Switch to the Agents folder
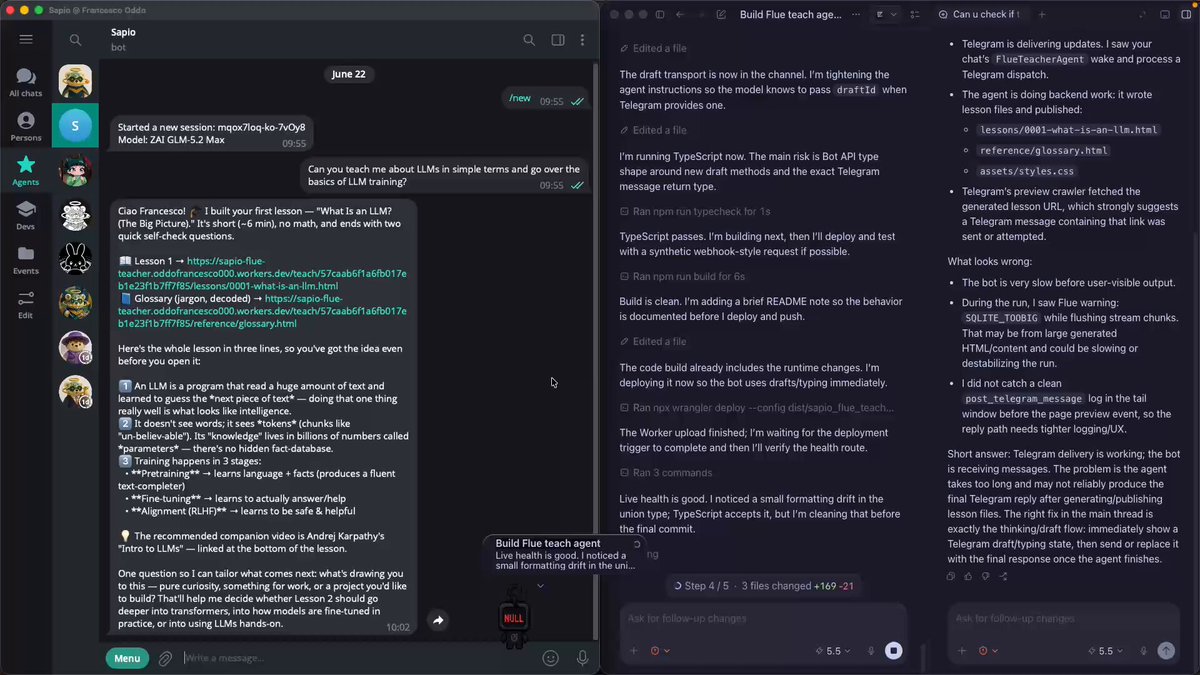This screenshot has height=675, width=1200. (26, 171)
